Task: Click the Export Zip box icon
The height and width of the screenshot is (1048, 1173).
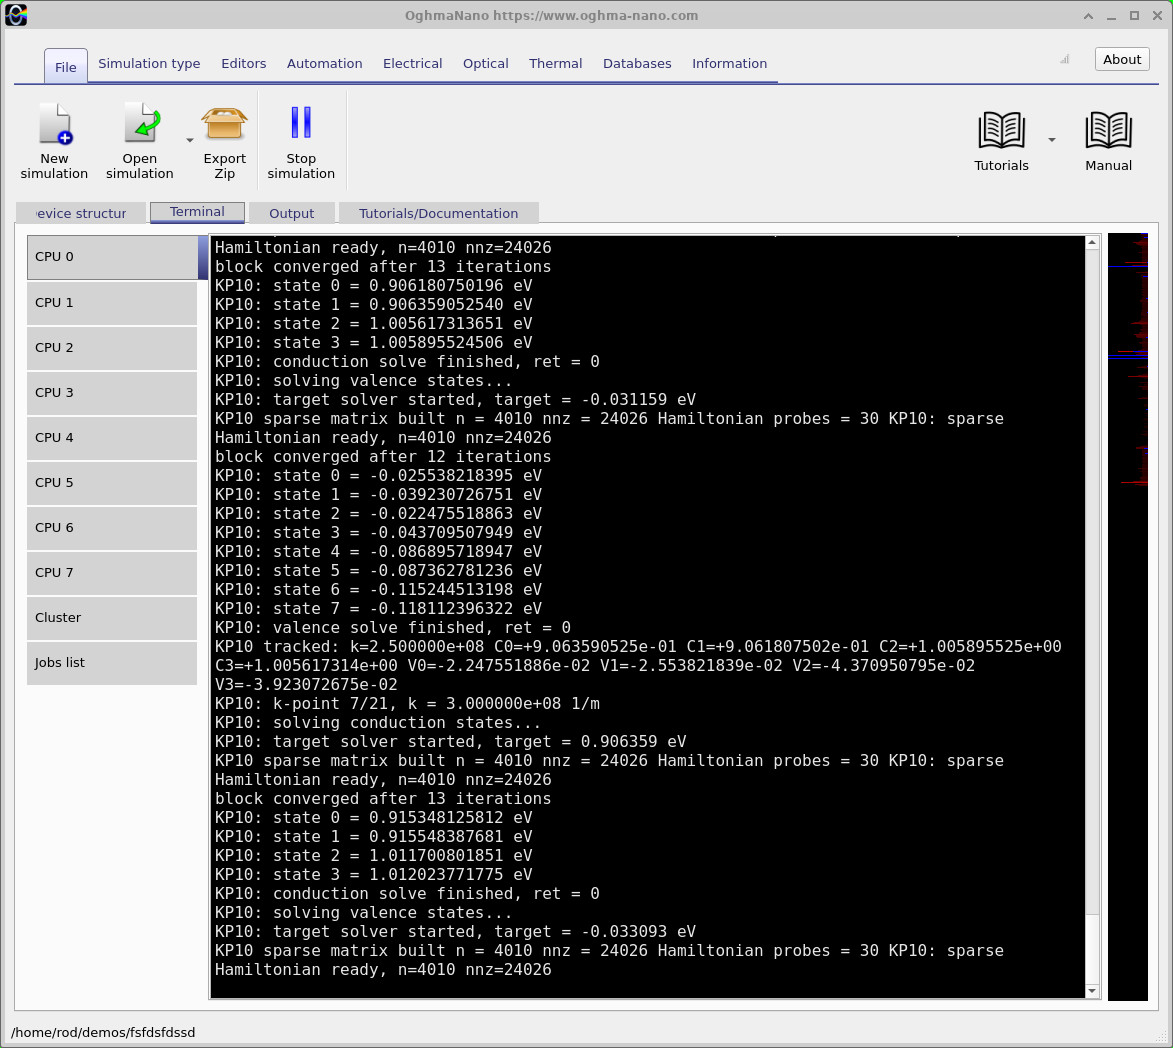Action: (224, 124)
